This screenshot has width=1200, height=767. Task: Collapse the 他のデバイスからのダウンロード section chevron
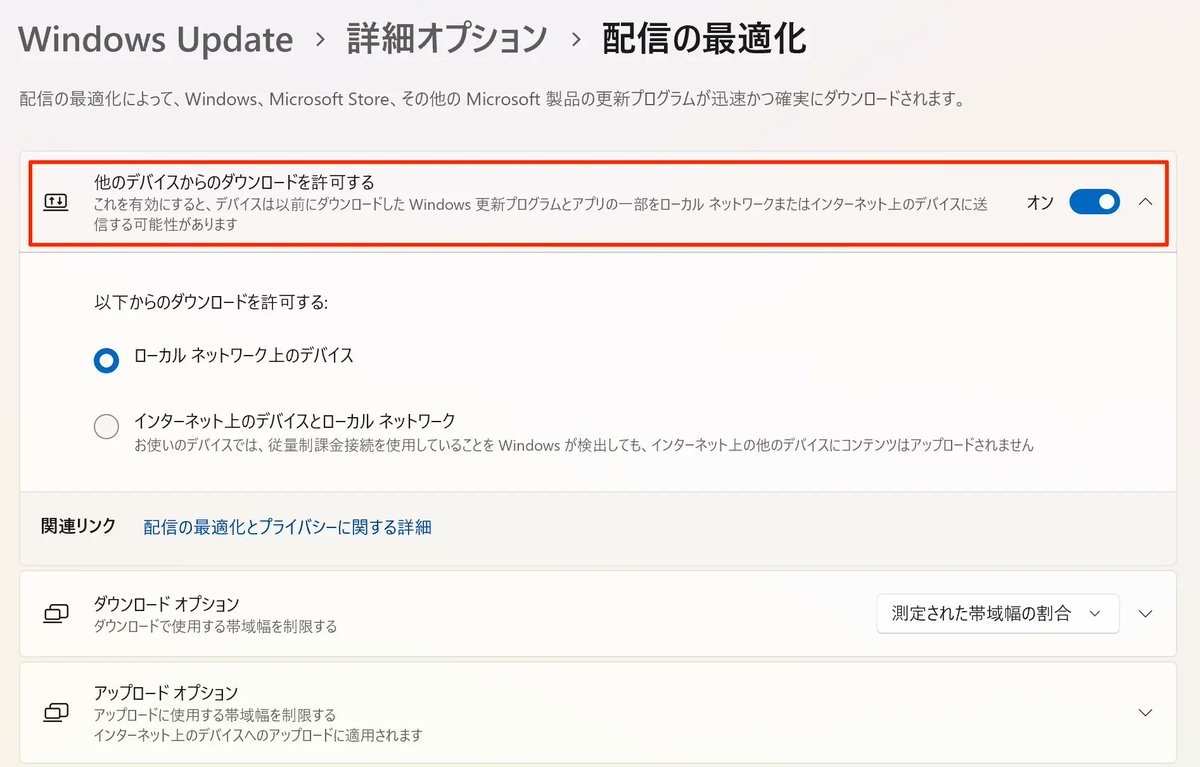(x=1146, y=202)
